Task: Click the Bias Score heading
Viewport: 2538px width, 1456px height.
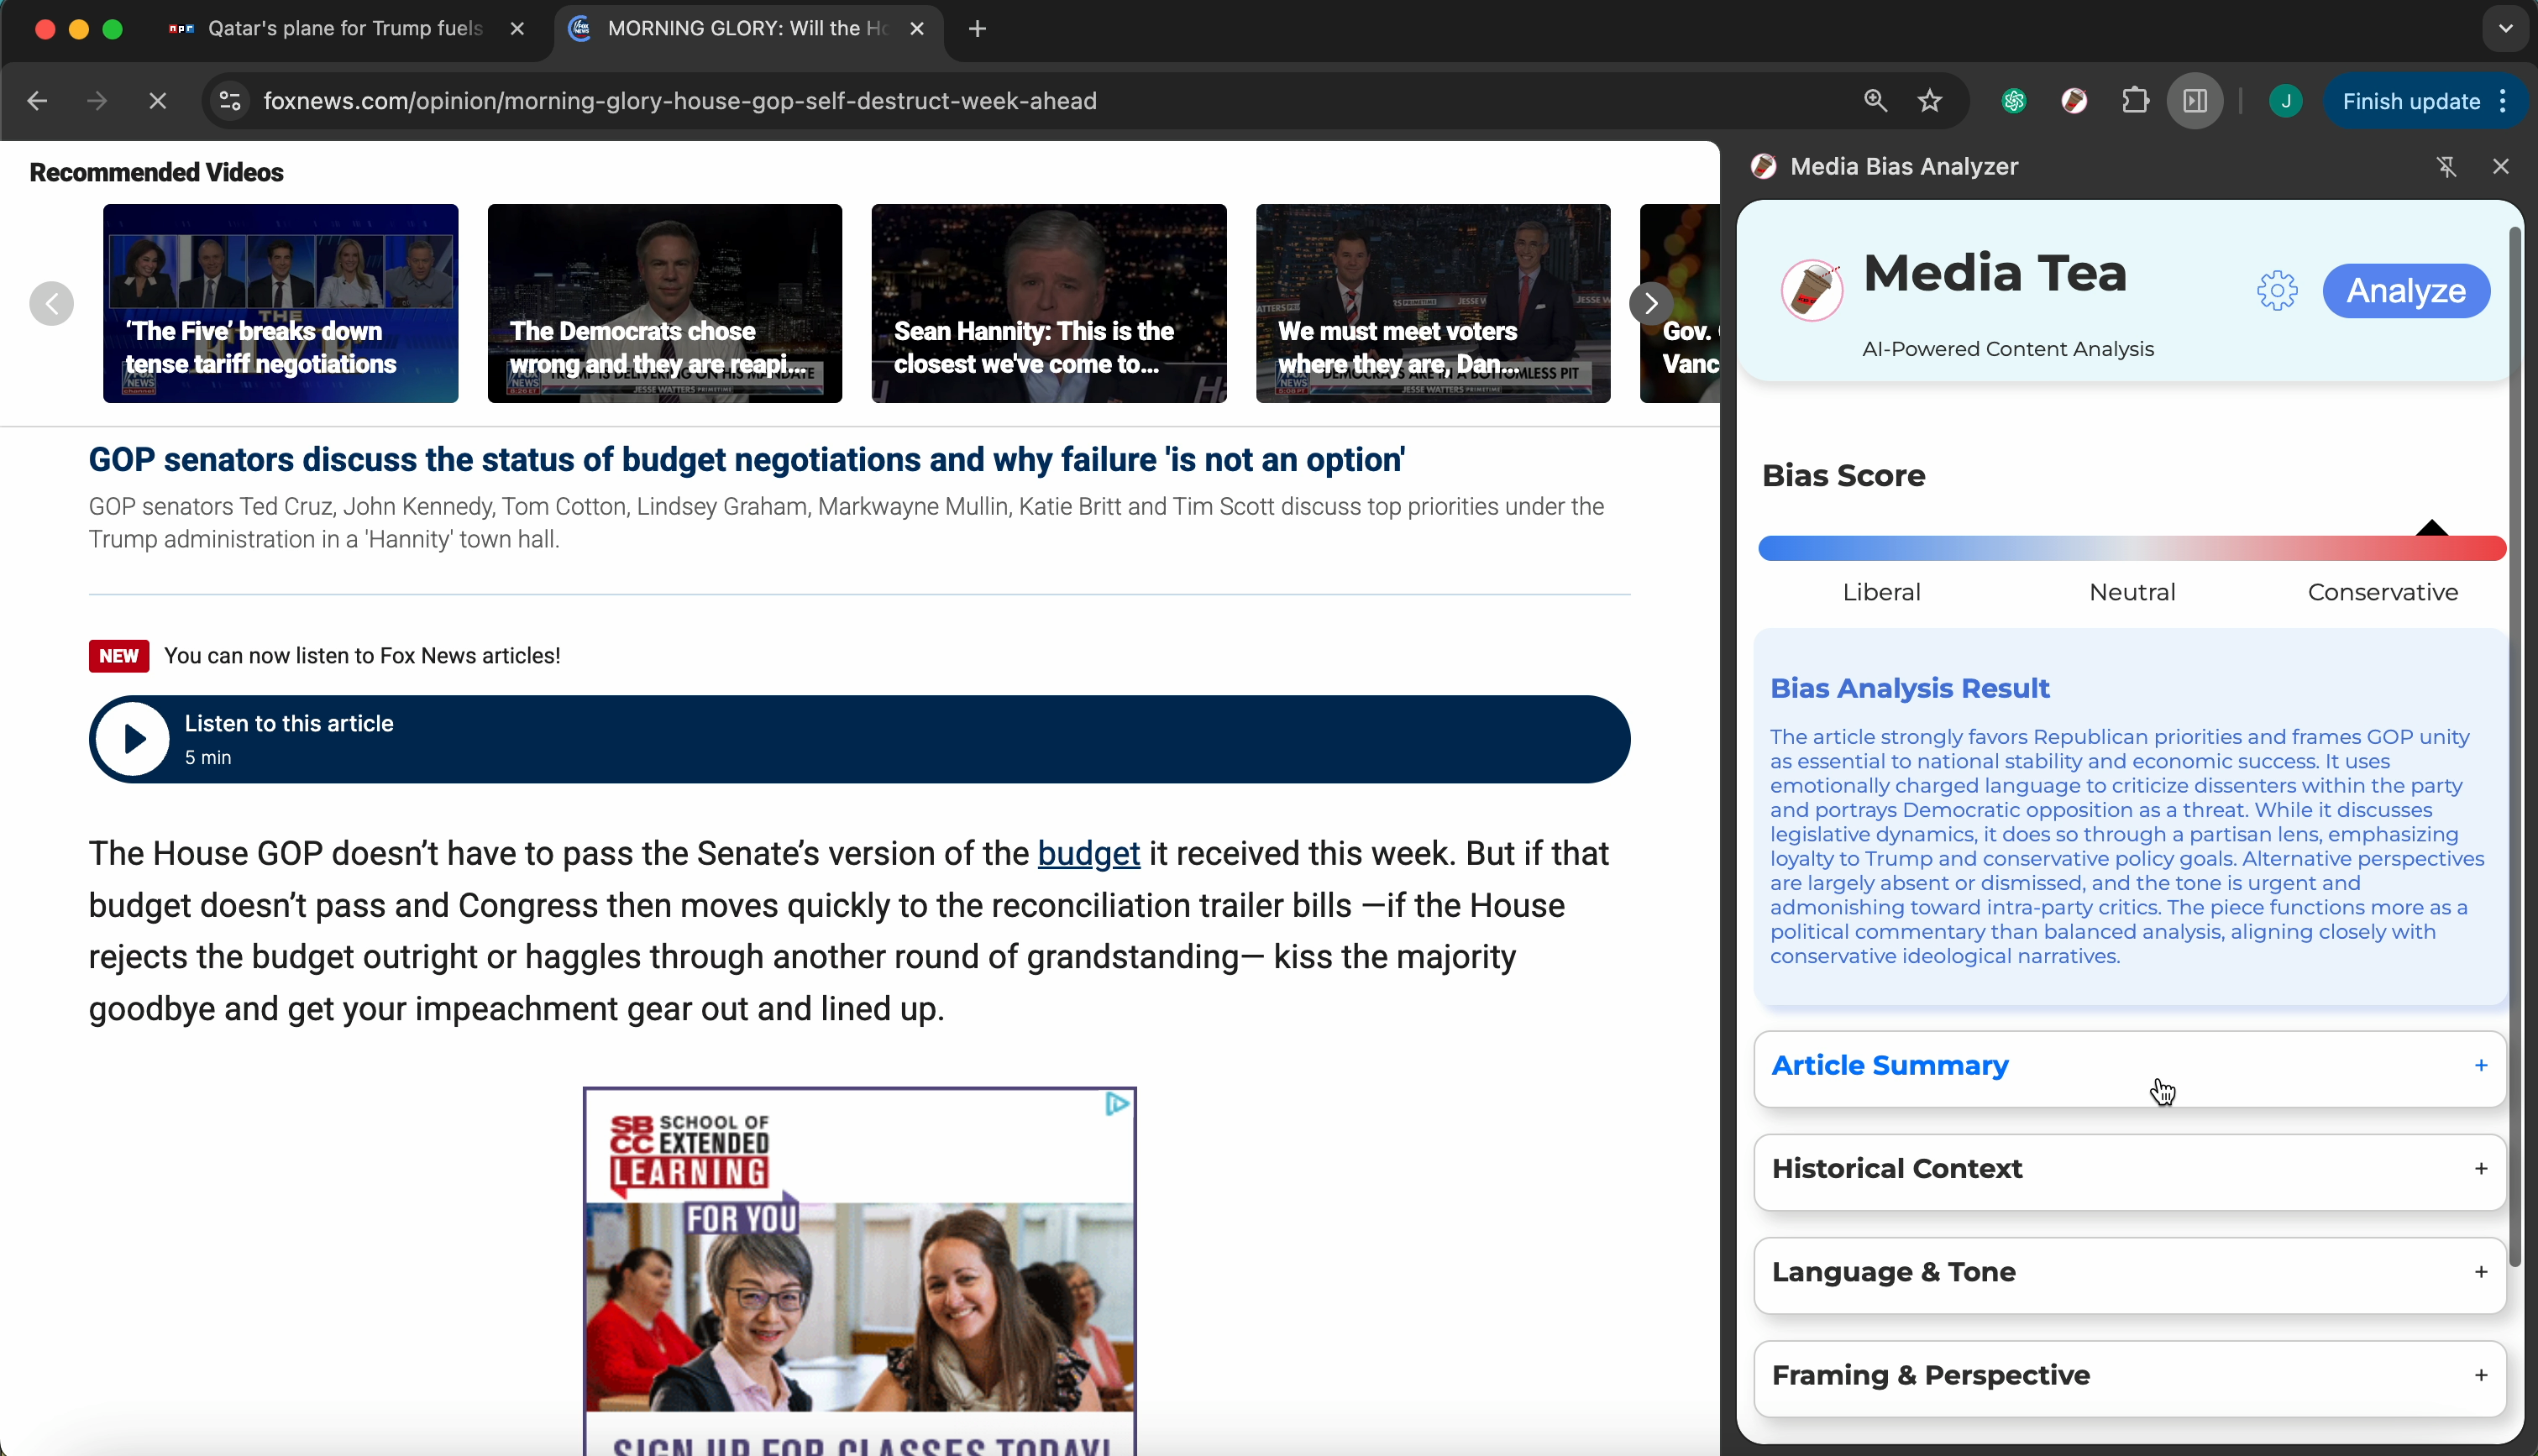Action: tap(1844, 476)
